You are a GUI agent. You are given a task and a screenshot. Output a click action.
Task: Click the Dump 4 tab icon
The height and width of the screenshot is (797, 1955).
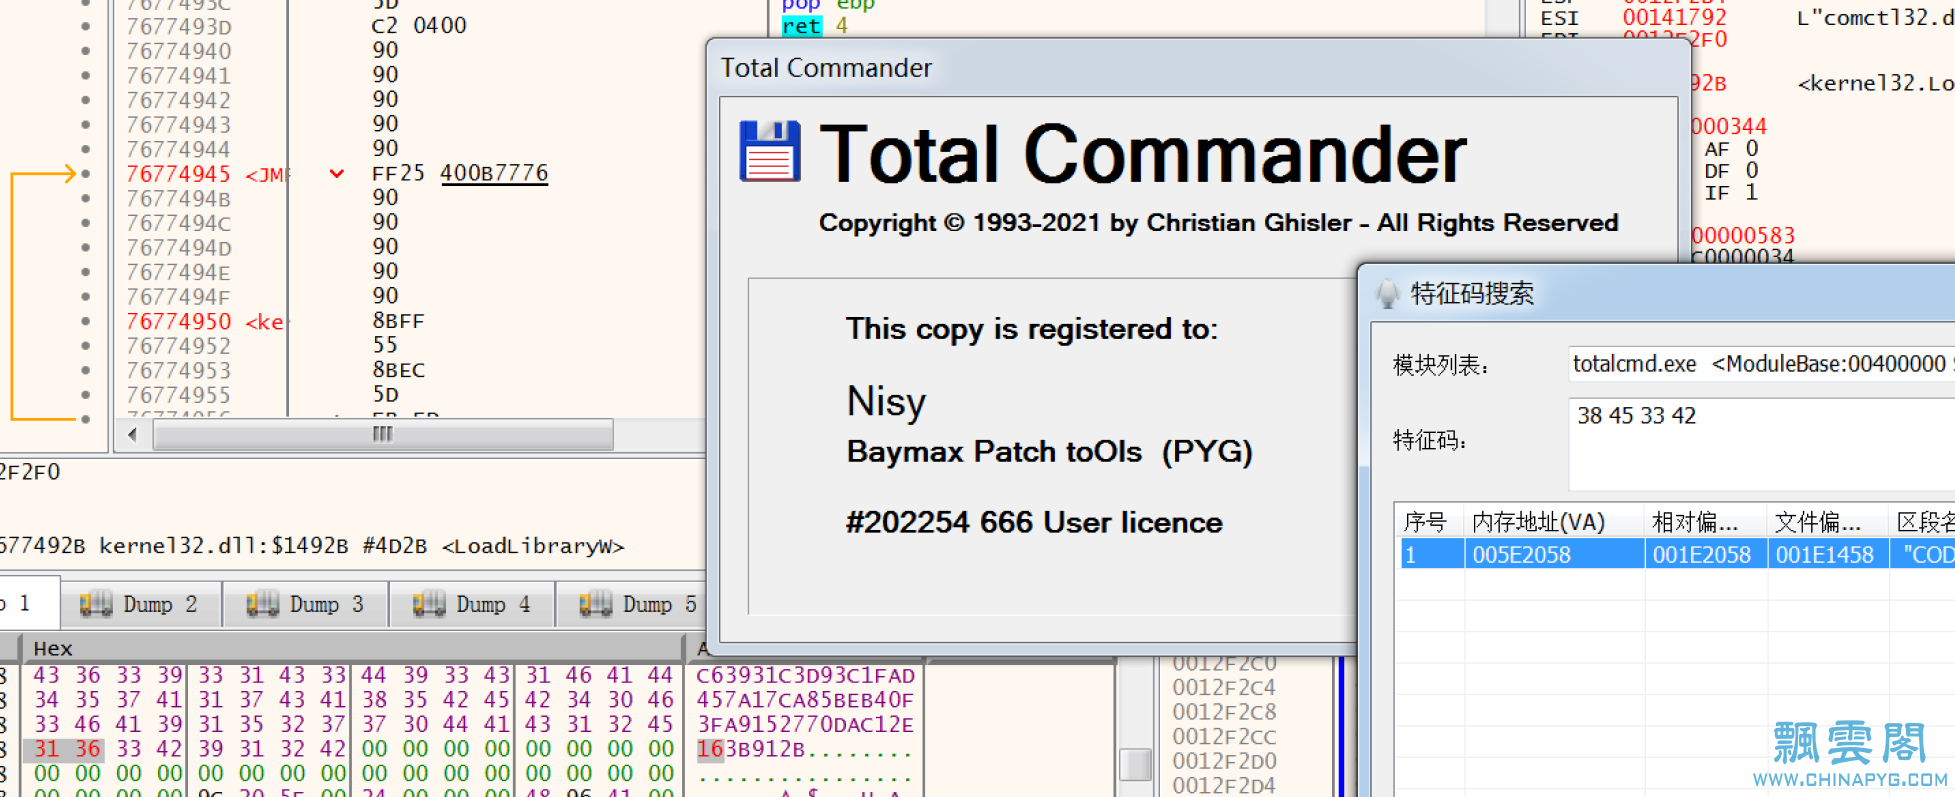429,604
